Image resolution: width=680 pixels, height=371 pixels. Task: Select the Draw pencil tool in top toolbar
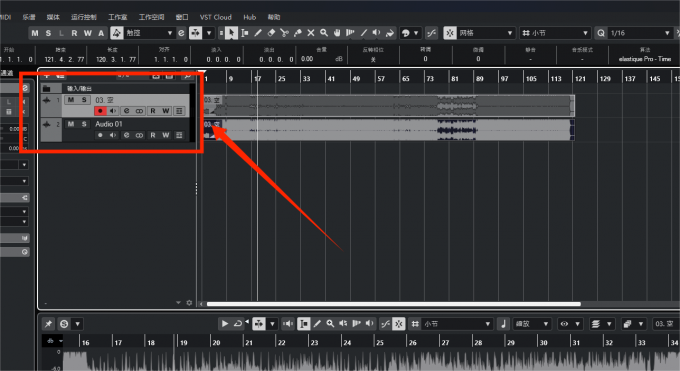(x=258, y=33)
